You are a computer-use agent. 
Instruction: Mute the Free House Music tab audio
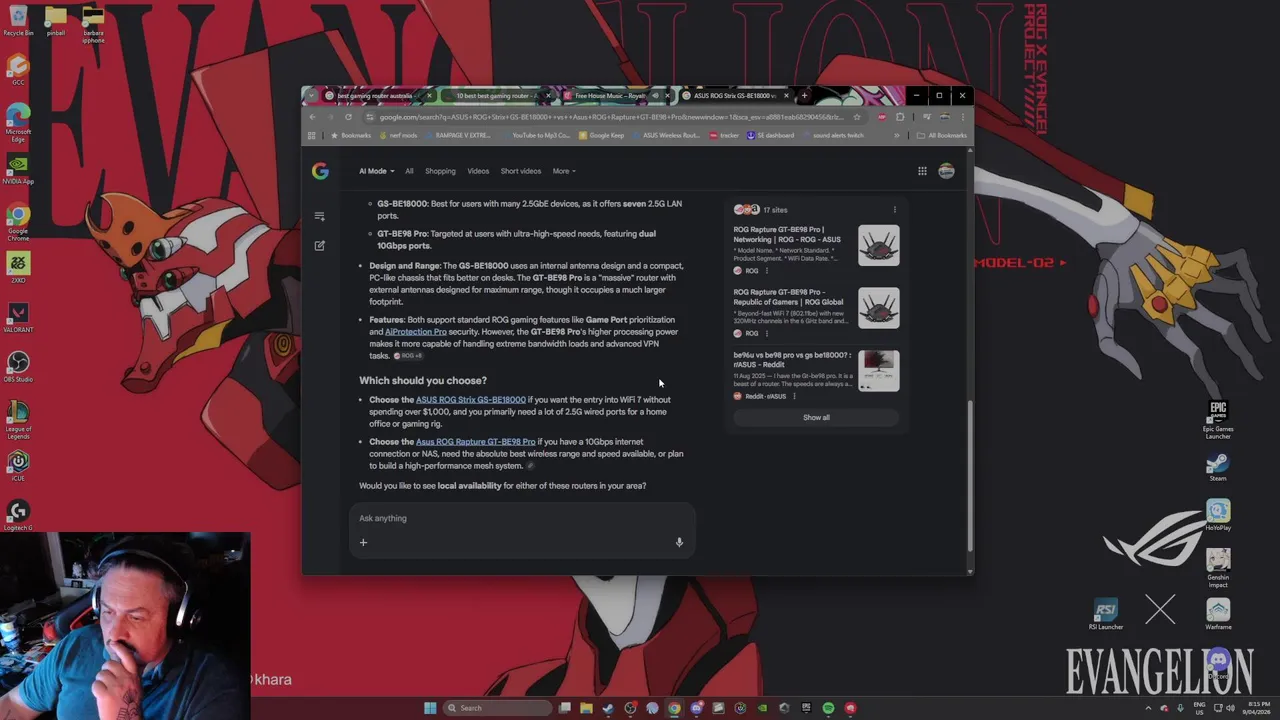(654, 96)
